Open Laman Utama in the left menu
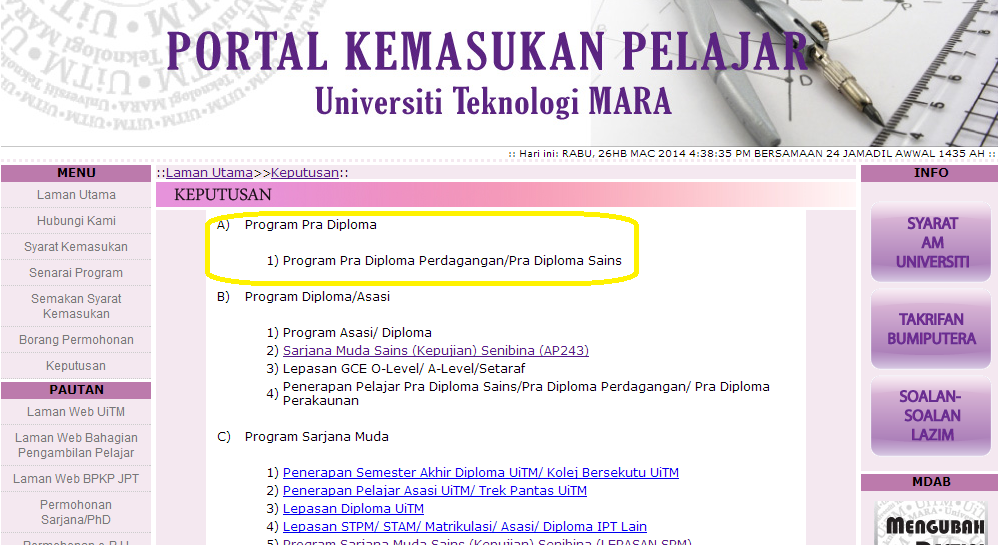 coord(76,195)
